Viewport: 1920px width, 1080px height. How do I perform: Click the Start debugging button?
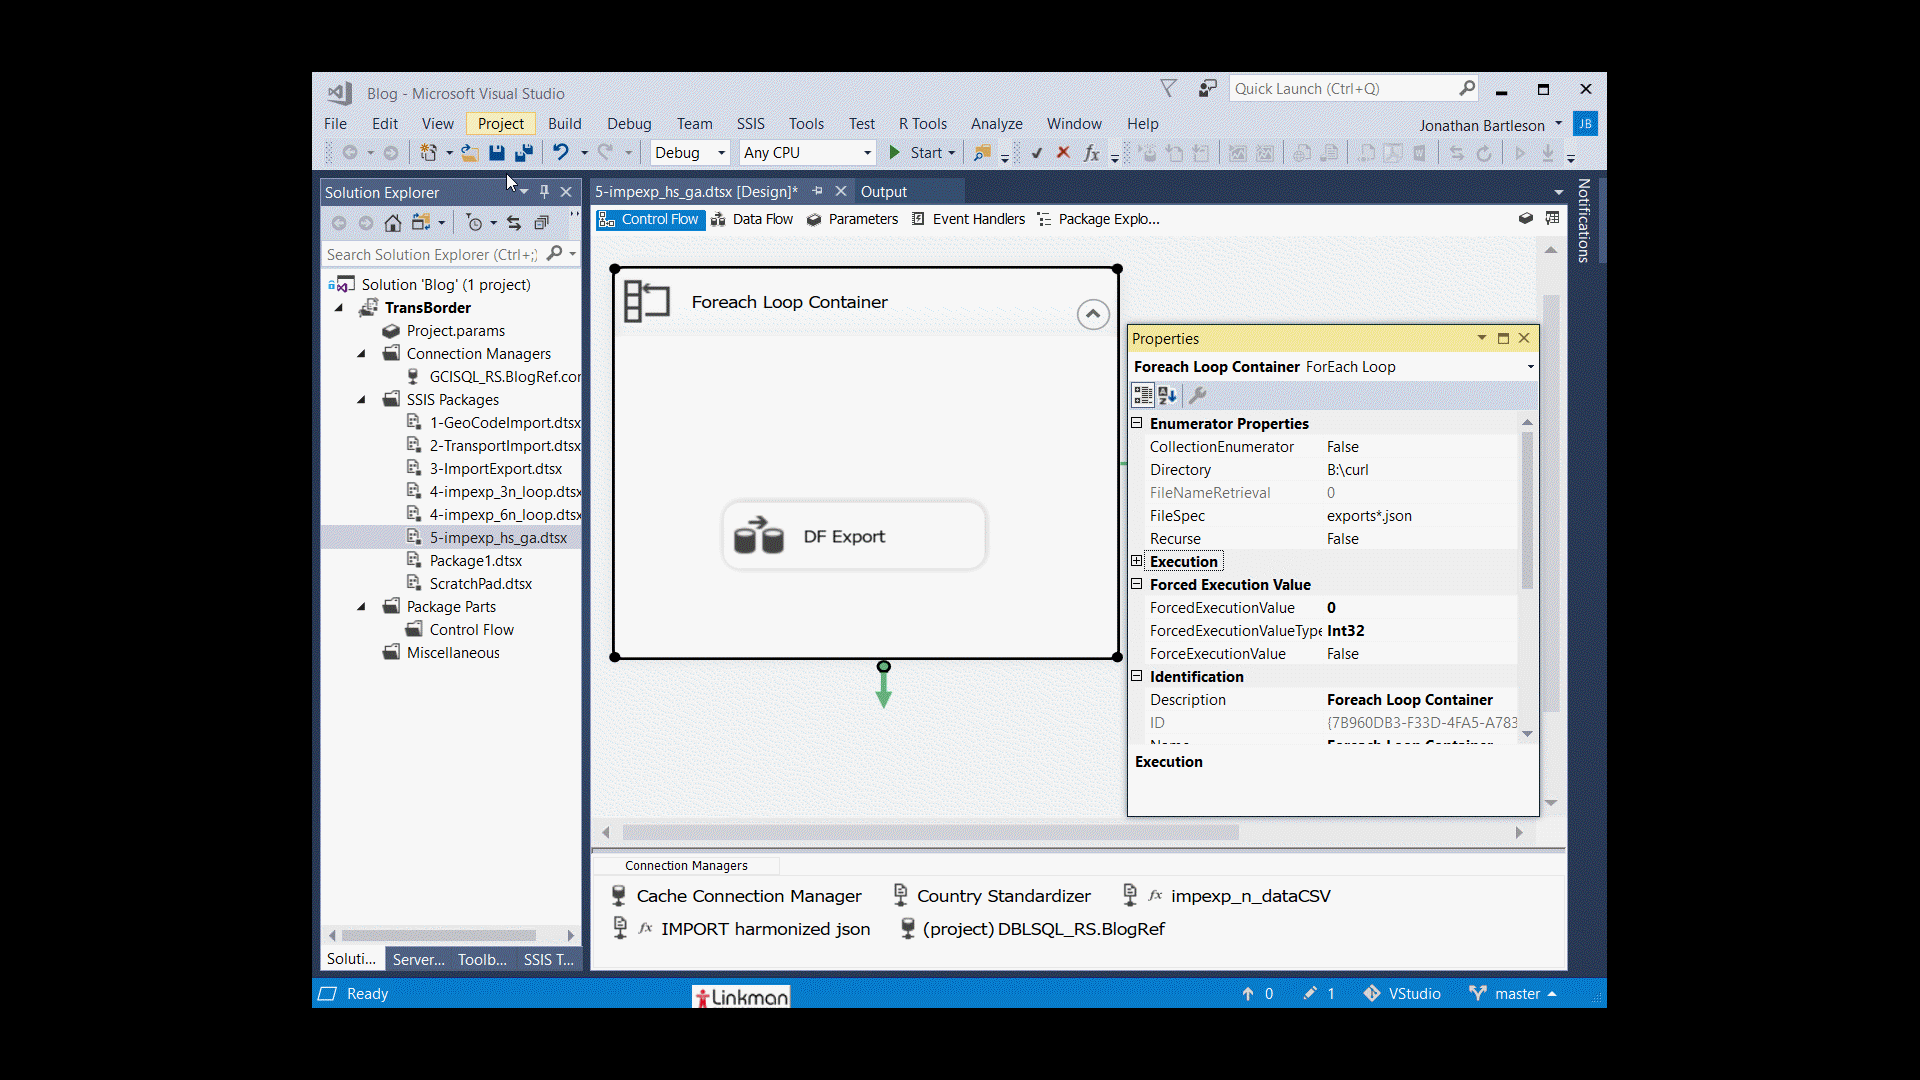pyautogui.click(x=915, y=153)
